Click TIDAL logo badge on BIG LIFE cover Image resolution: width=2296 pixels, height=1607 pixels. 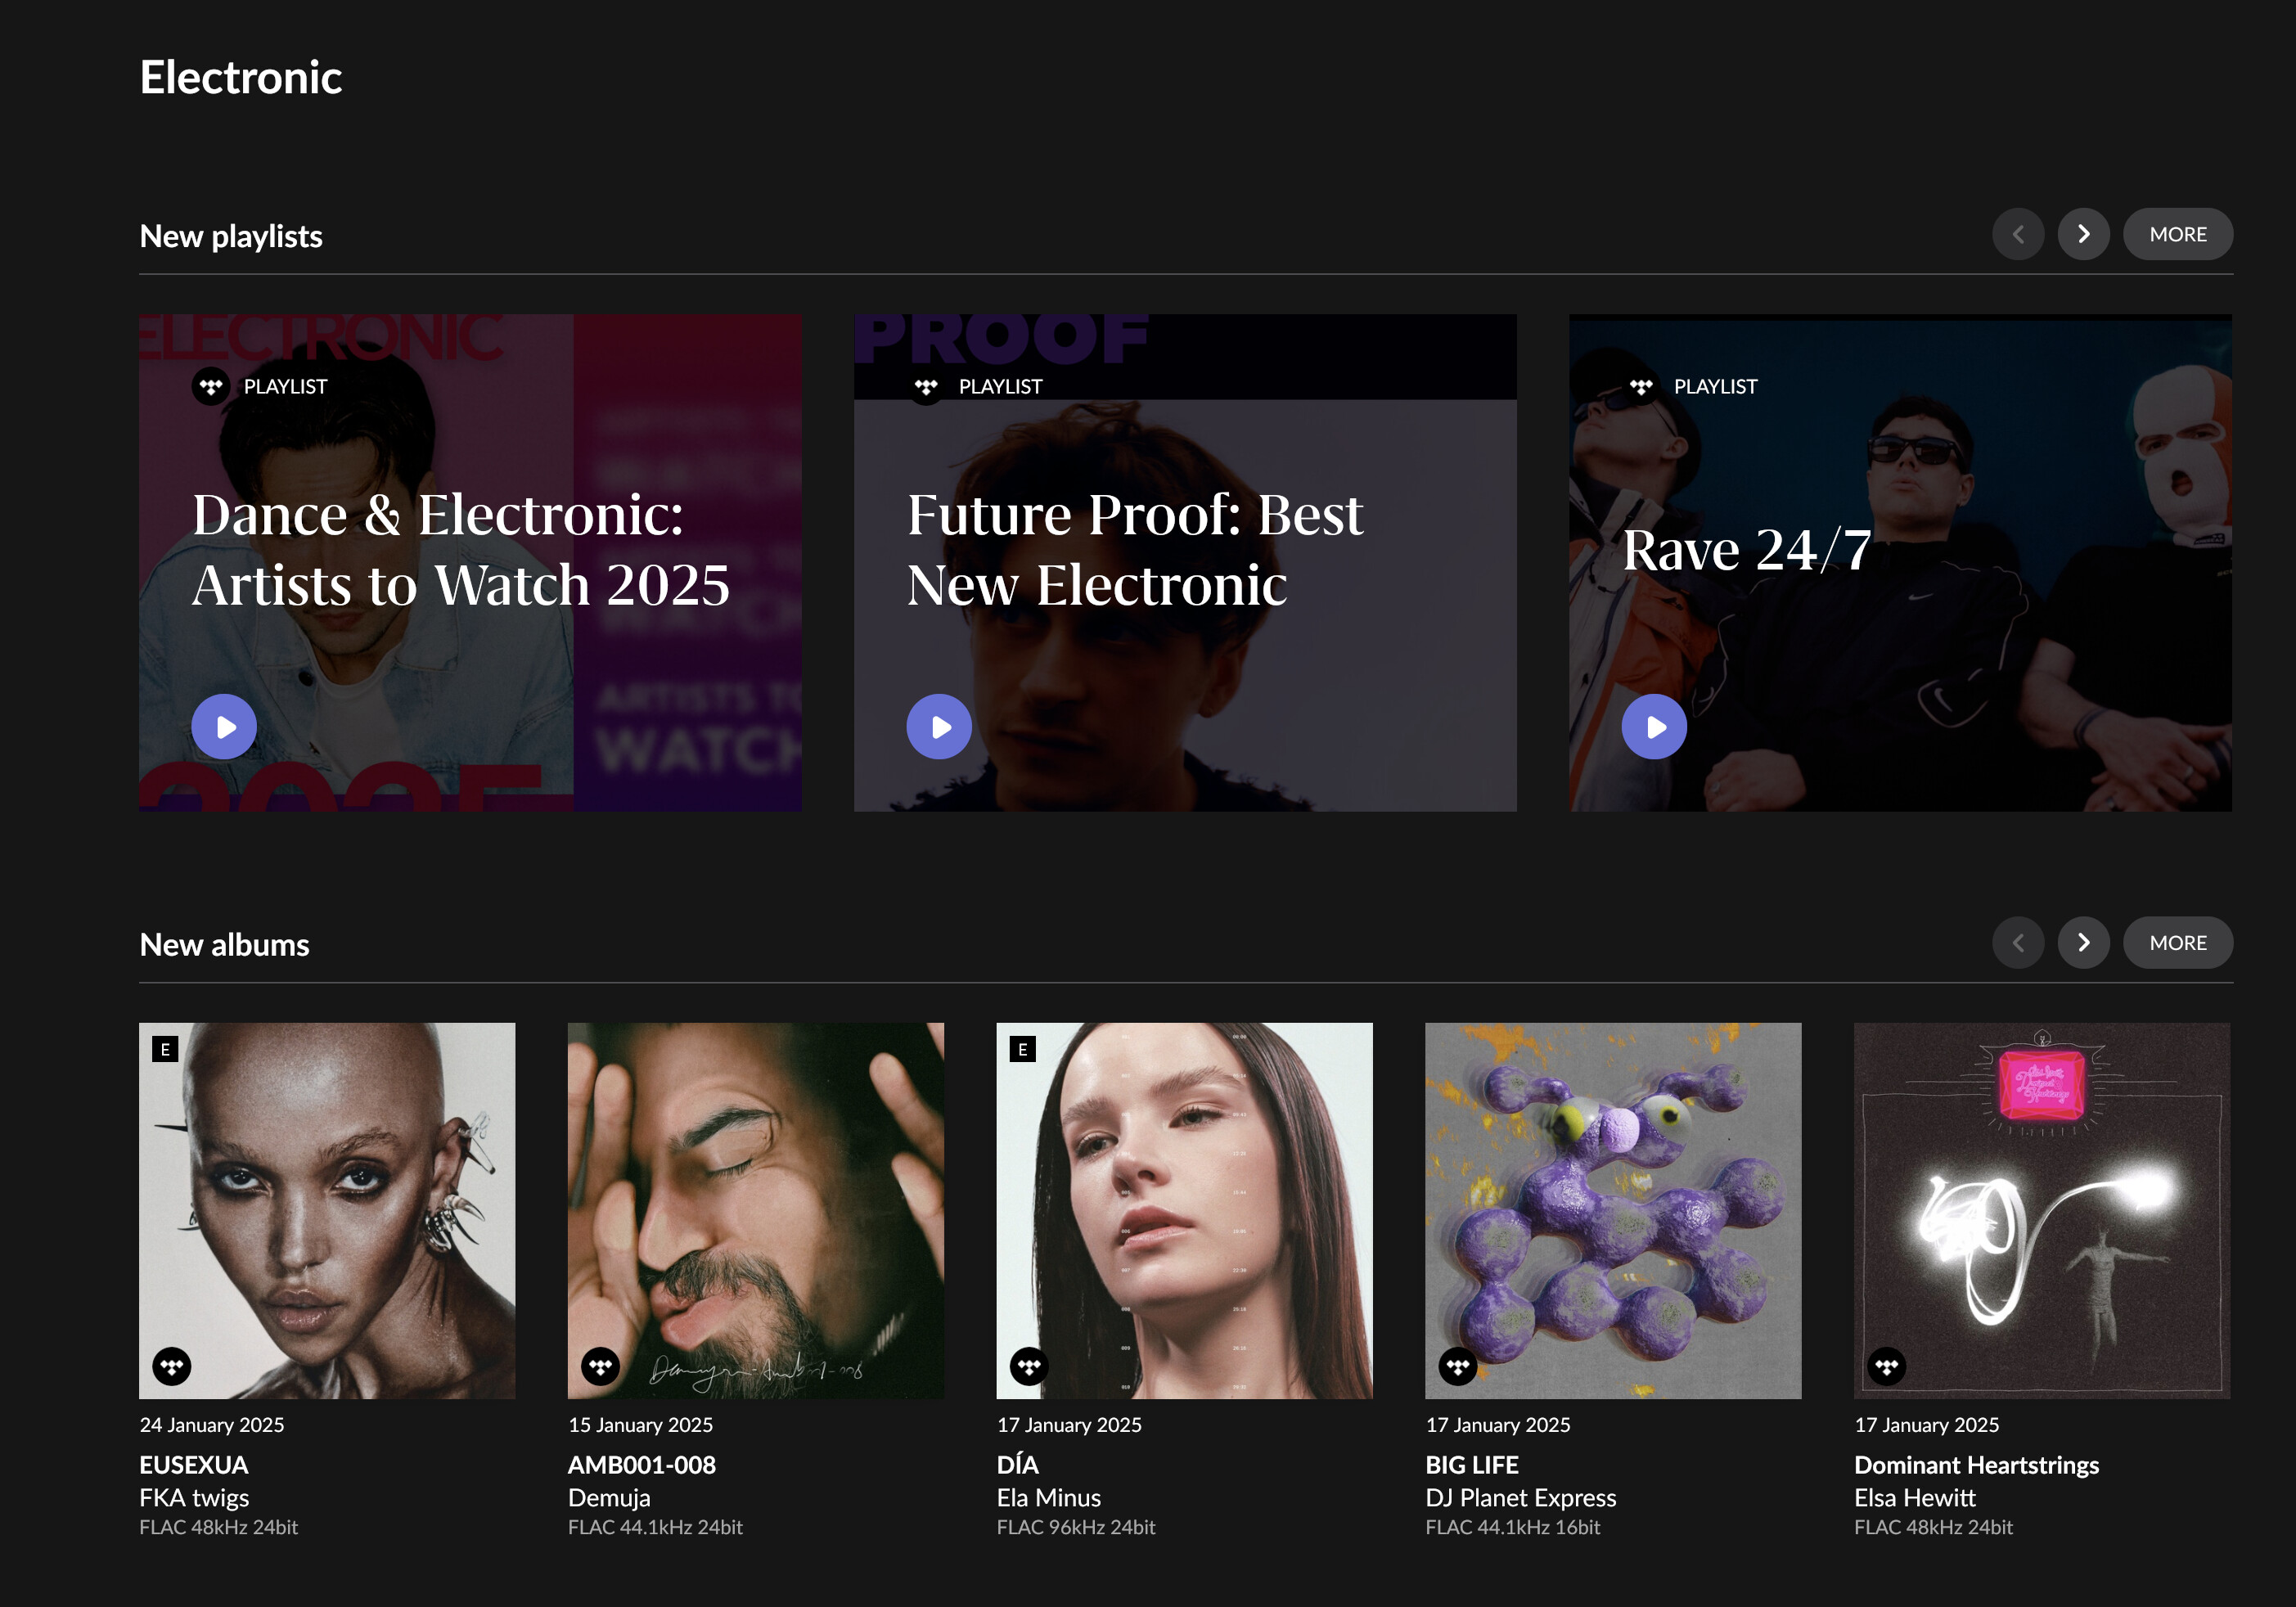(1458, 1366)
